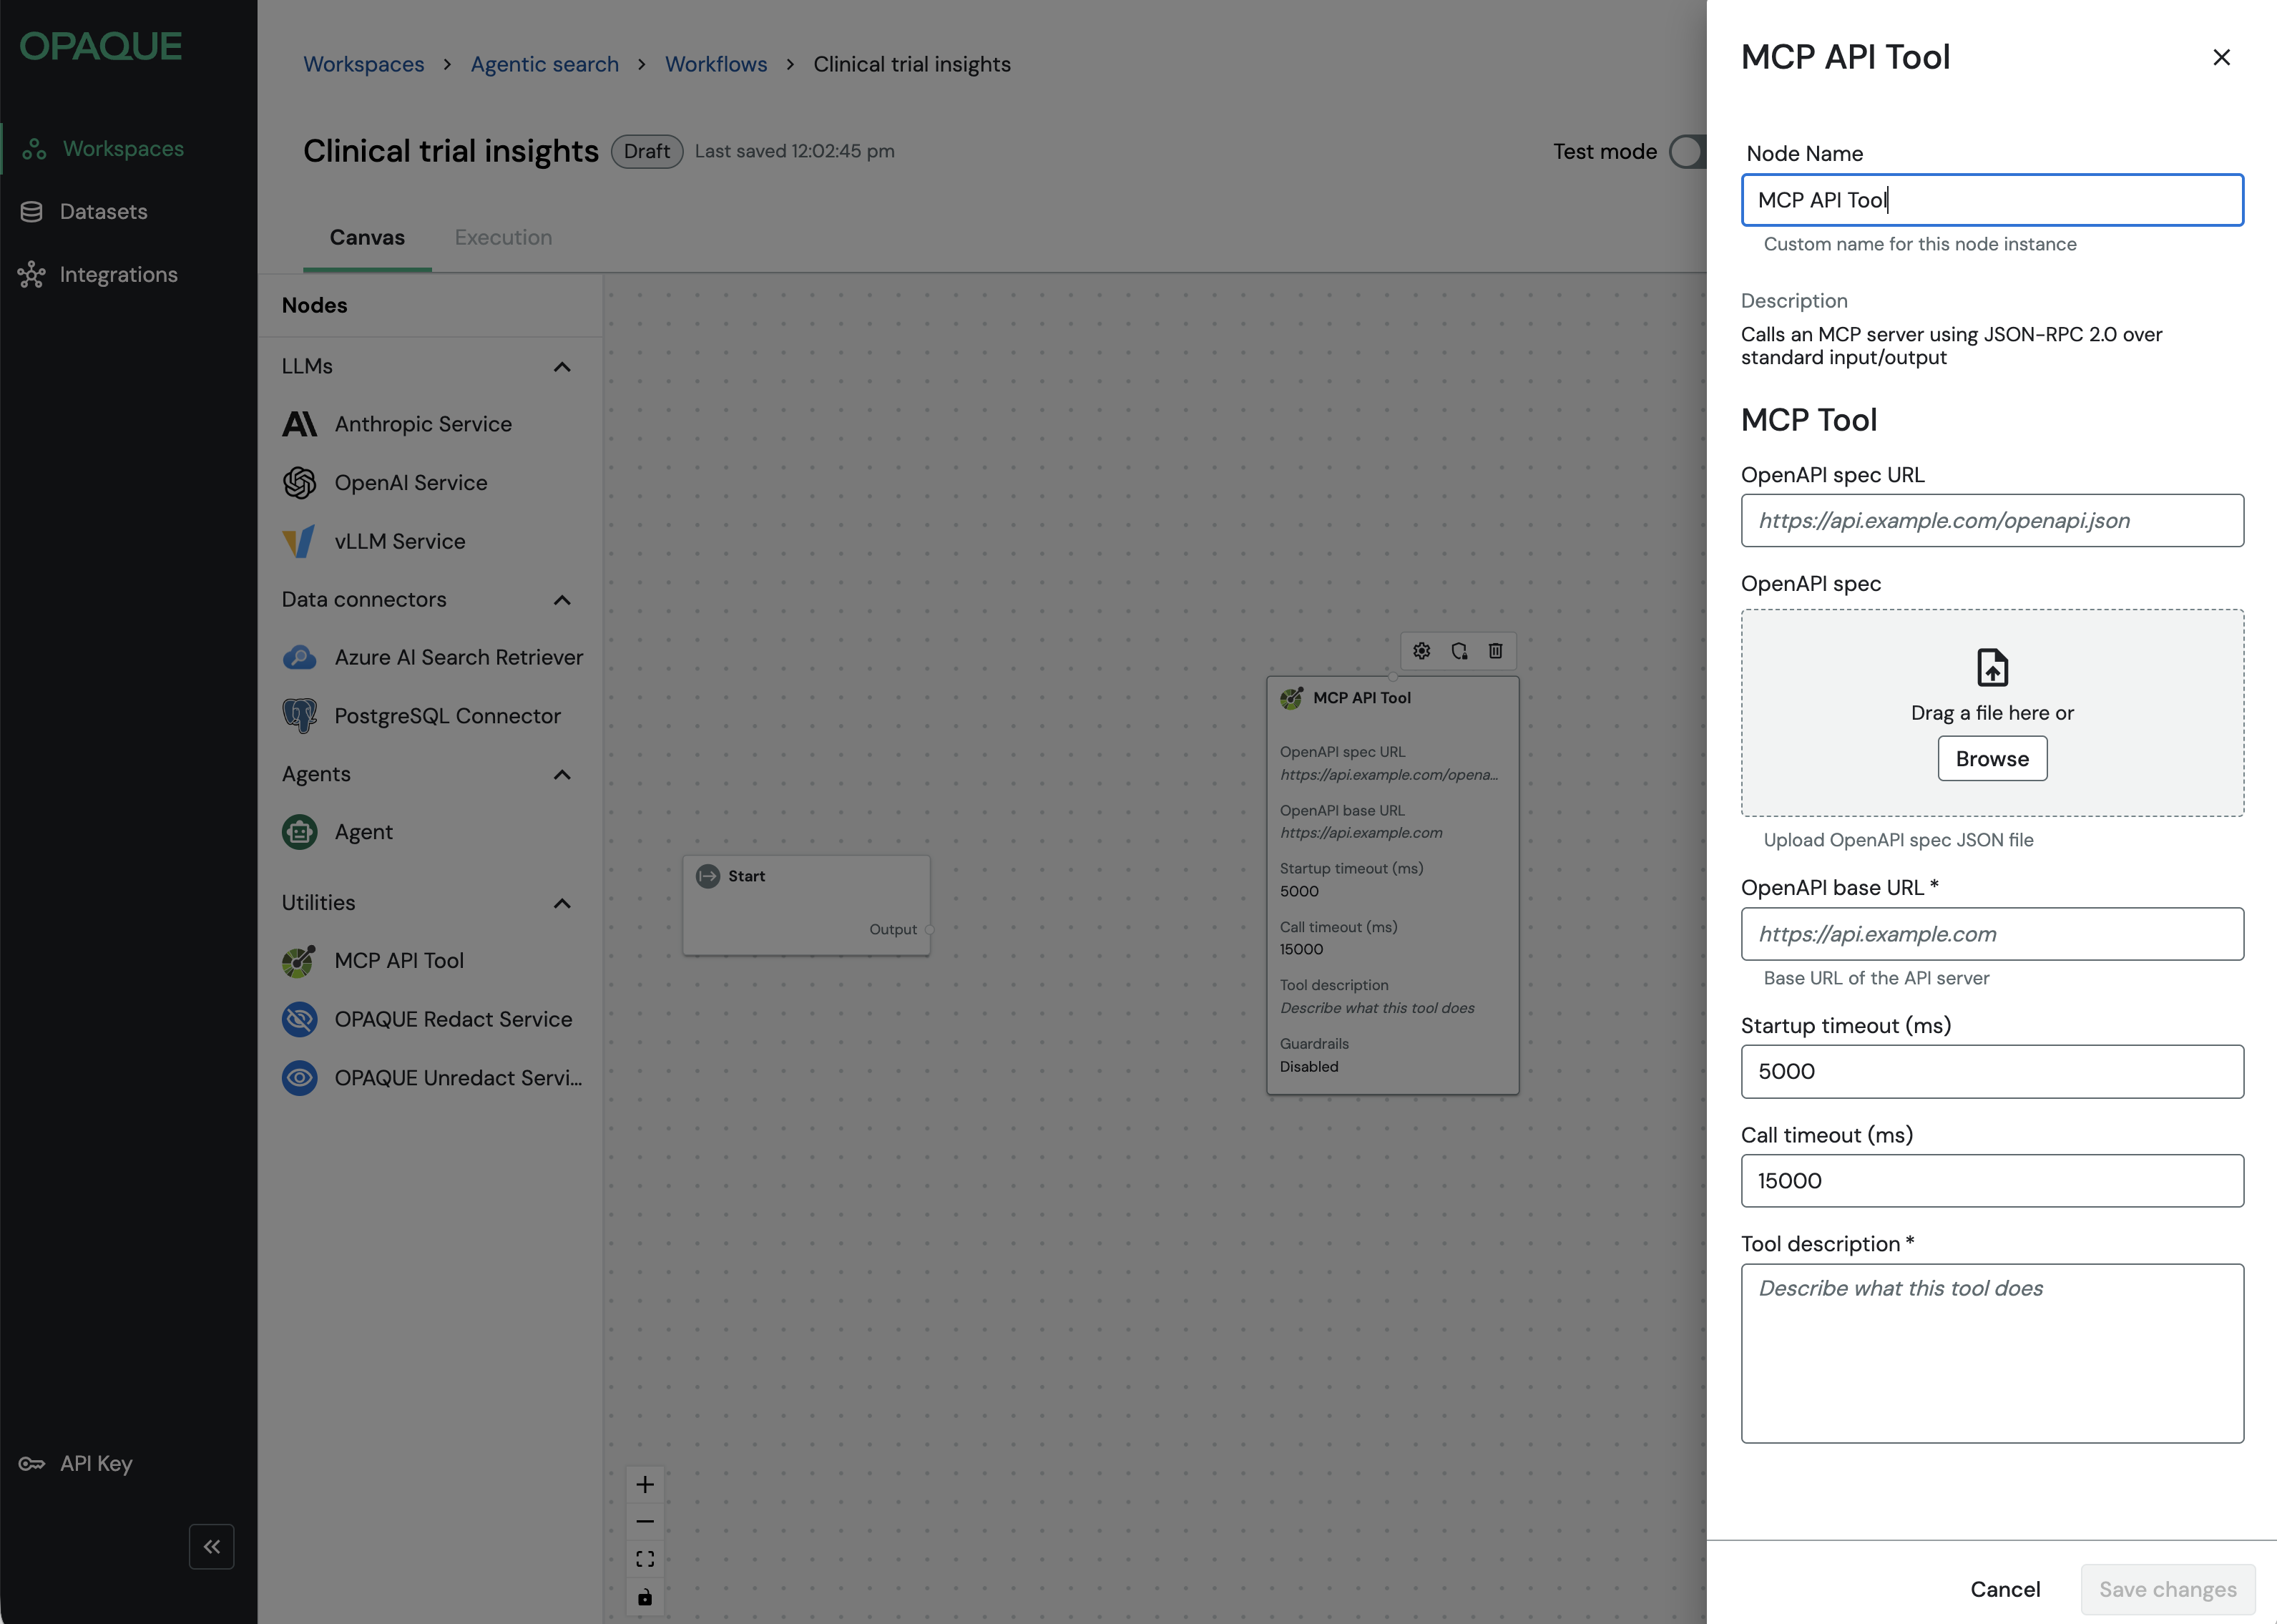Image resolution: width=2277 pixels, height=1624 pixels.
Task: Click the delete trash icon above the node
Action: click(x=1495, y=651)
